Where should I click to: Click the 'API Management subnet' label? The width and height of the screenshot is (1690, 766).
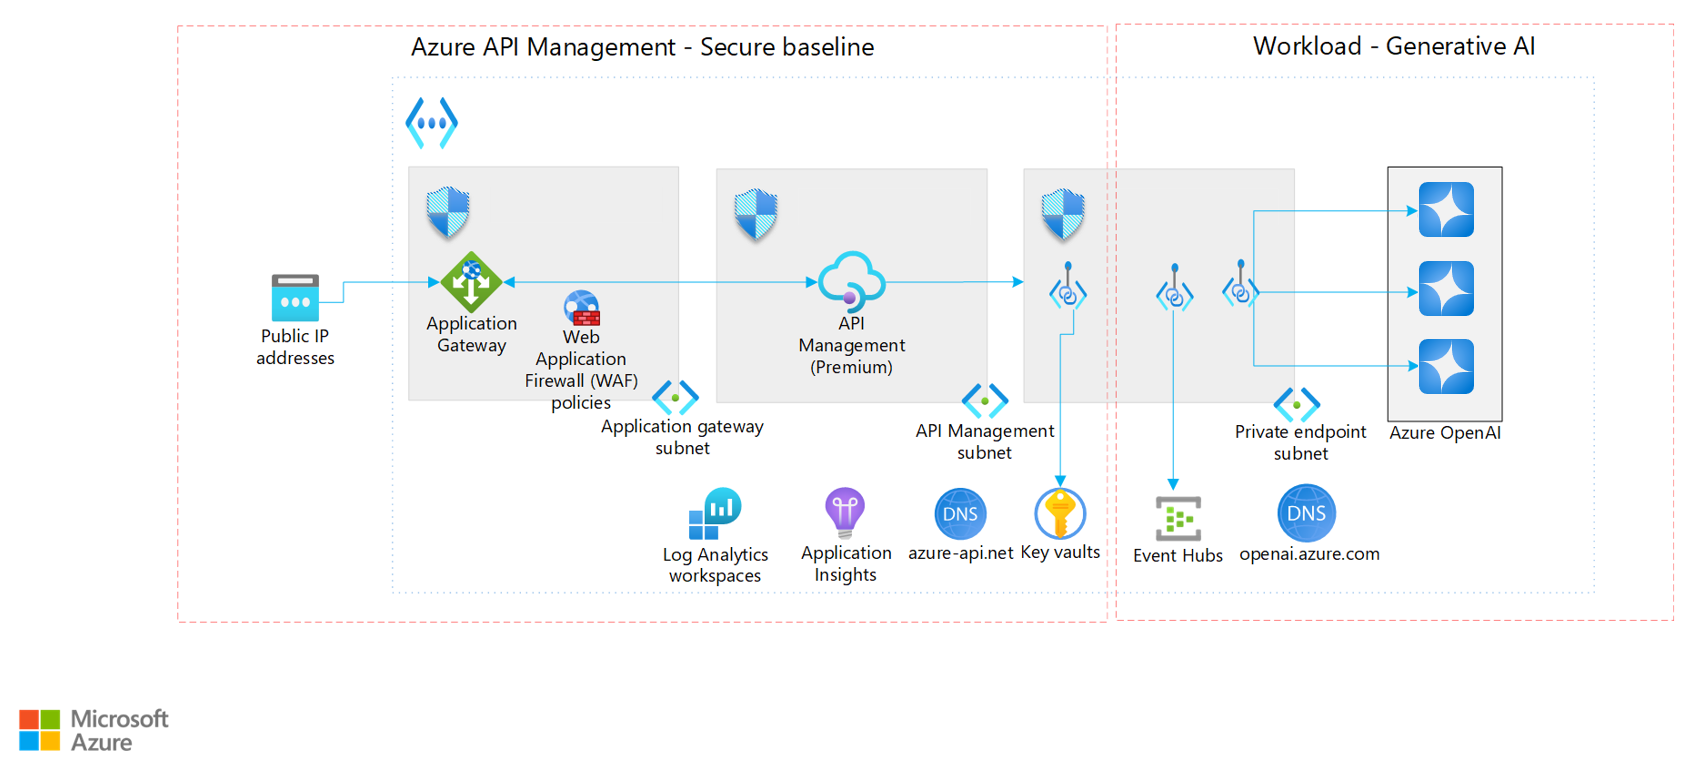click(985, 441)
